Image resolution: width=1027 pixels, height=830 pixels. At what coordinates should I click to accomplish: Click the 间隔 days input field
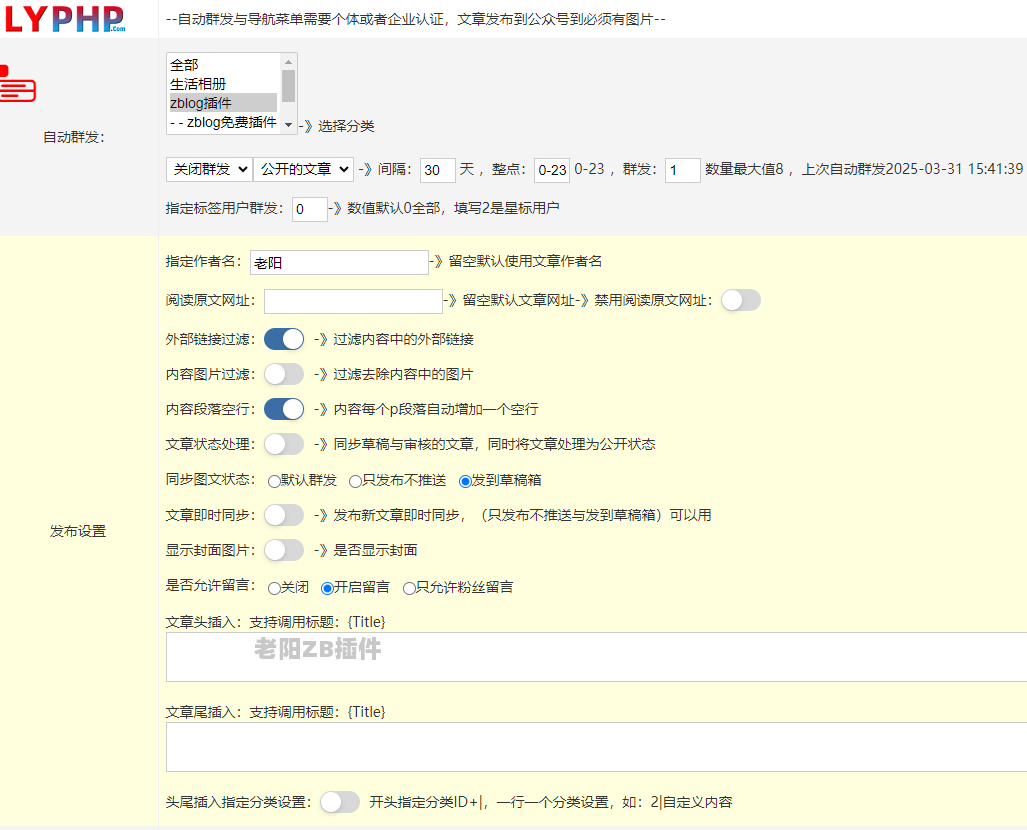[437, 170]
